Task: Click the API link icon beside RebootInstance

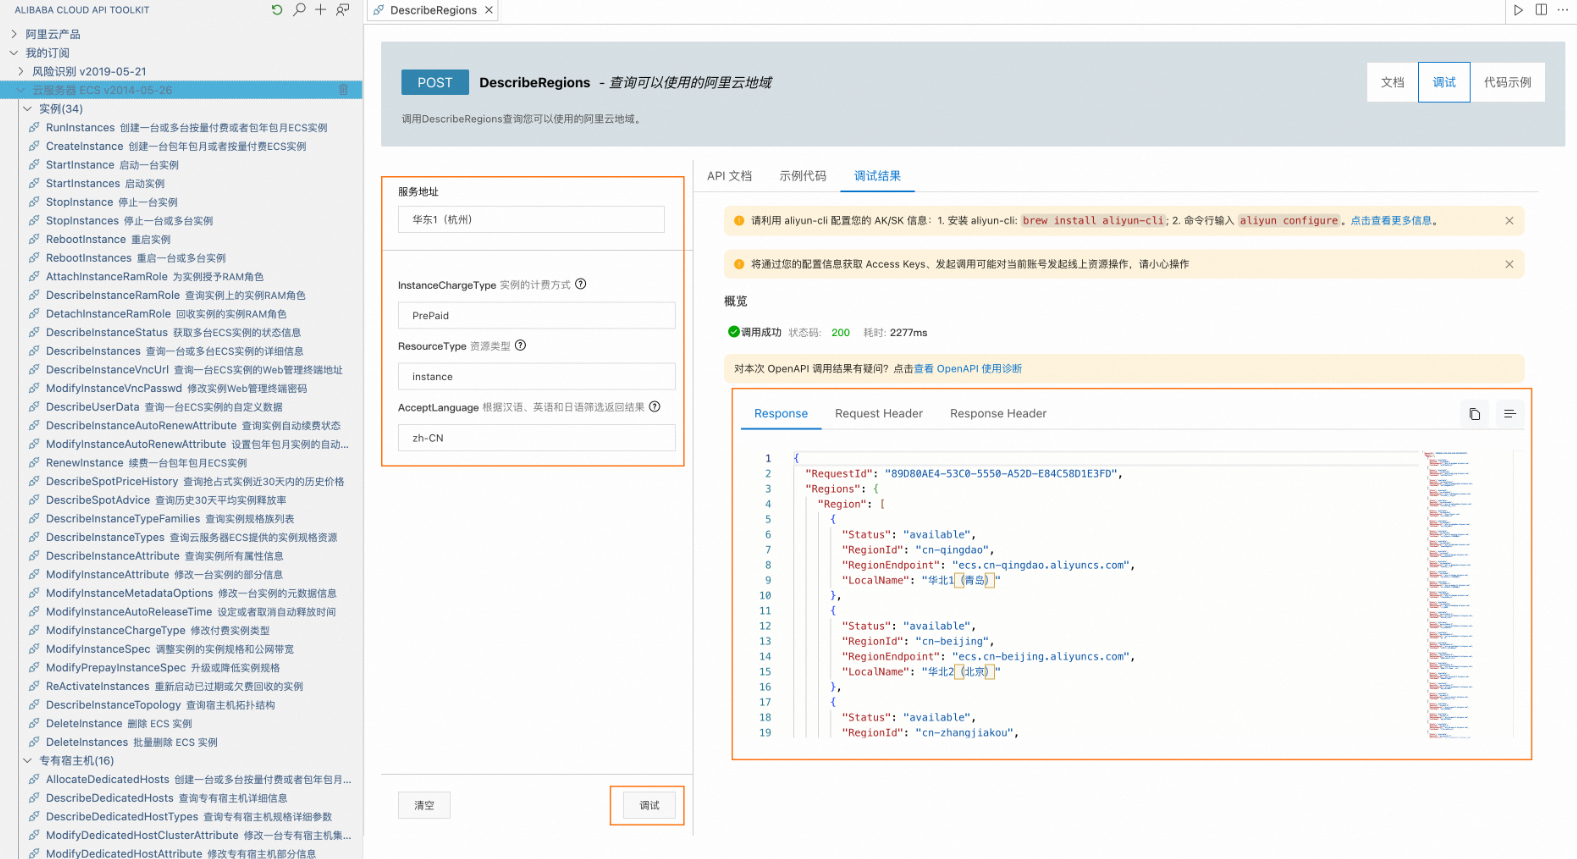Action: pos(34,240)
